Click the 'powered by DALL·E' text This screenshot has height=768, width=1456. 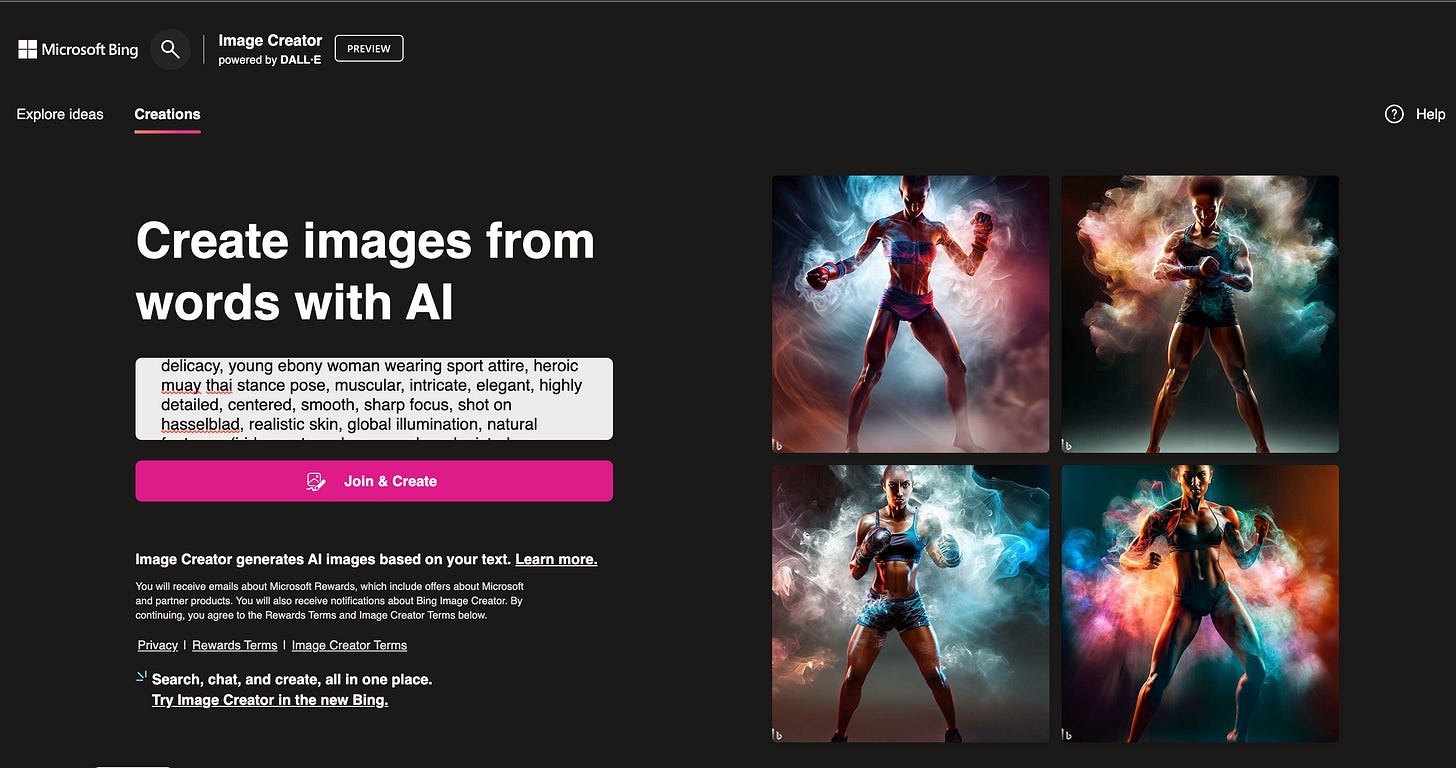click(270, 60)
